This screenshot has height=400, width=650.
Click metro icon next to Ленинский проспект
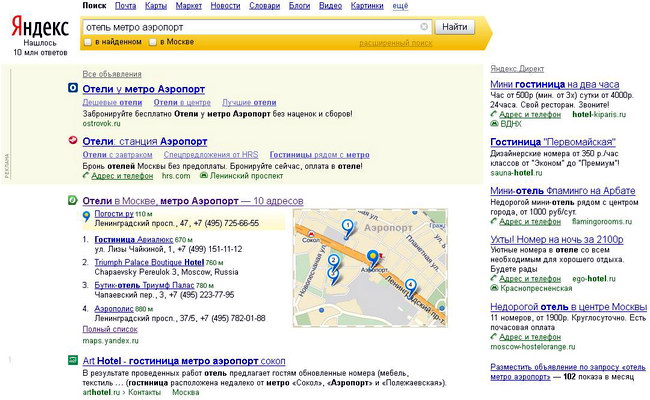pyautogui.click(x=204, y=175)
